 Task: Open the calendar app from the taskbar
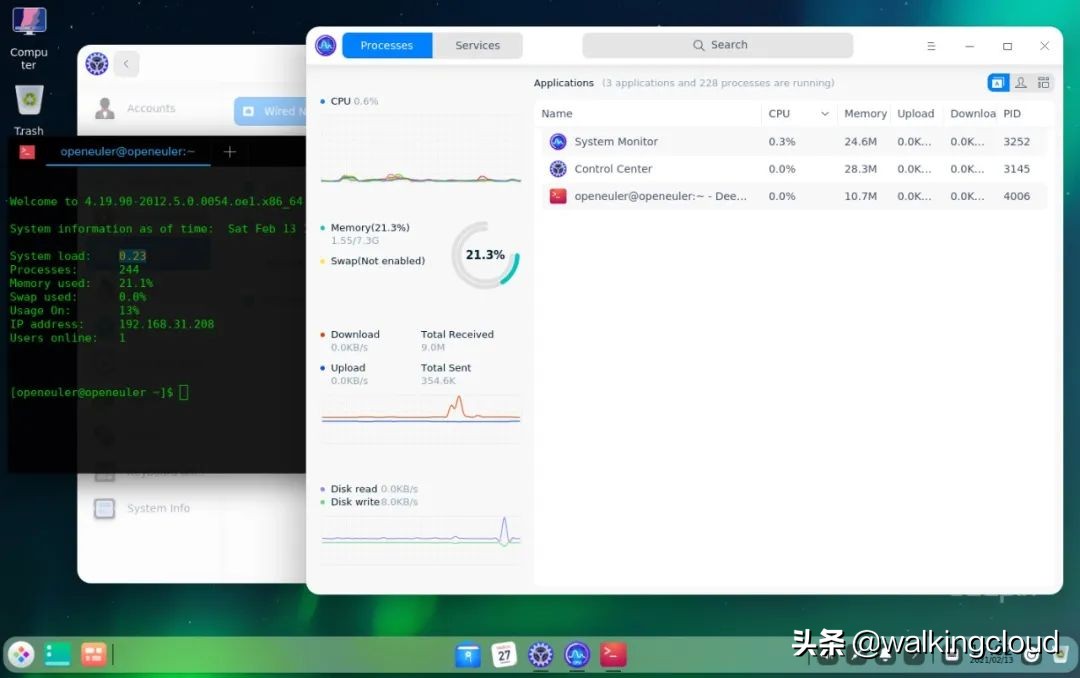pos(504,653)
